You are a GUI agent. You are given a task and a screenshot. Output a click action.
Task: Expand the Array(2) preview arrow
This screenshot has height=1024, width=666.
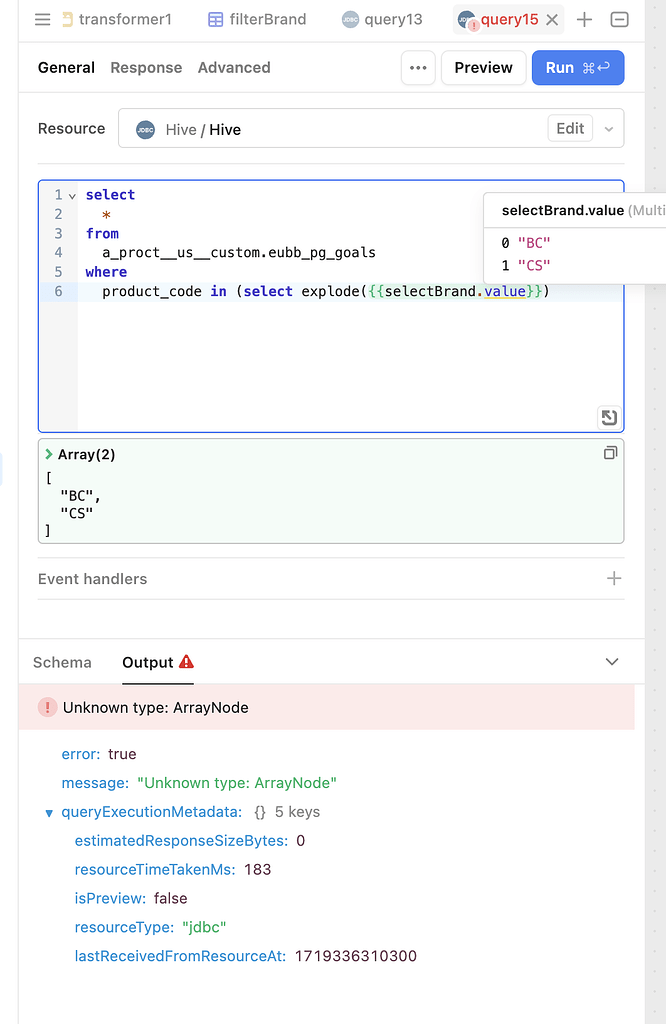pos(48,454)
